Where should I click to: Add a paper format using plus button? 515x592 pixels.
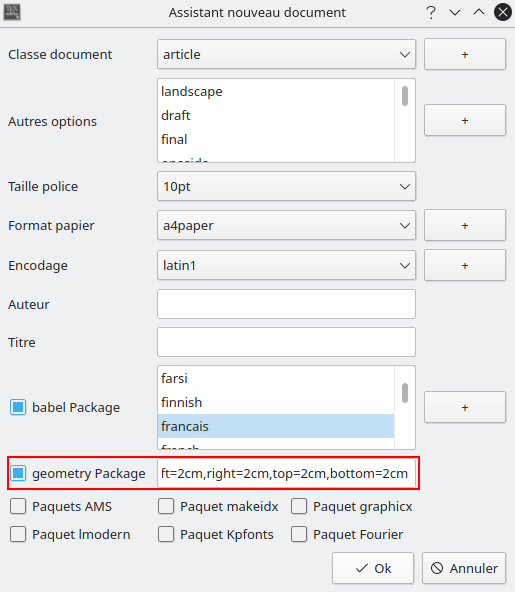pyautogui.click(x=465, y=225)
